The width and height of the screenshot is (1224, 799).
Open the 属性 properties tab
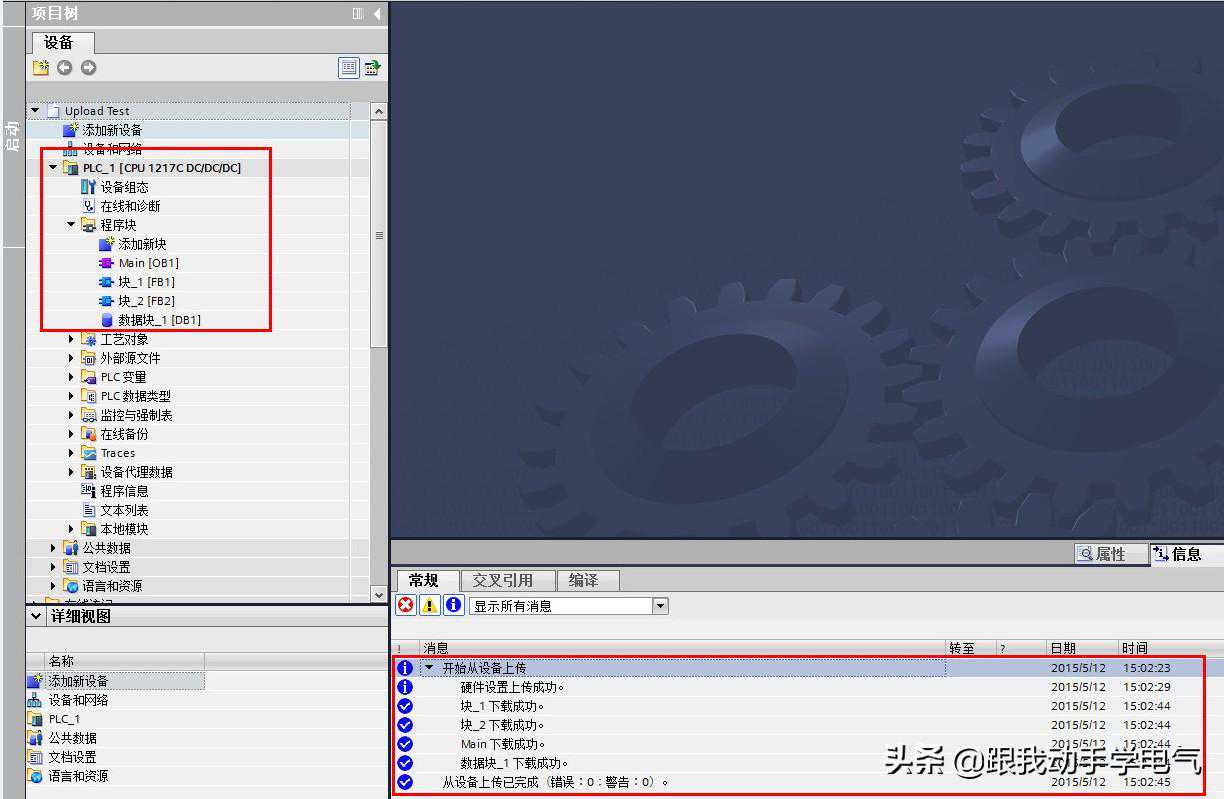click(x=1101, y=554)
